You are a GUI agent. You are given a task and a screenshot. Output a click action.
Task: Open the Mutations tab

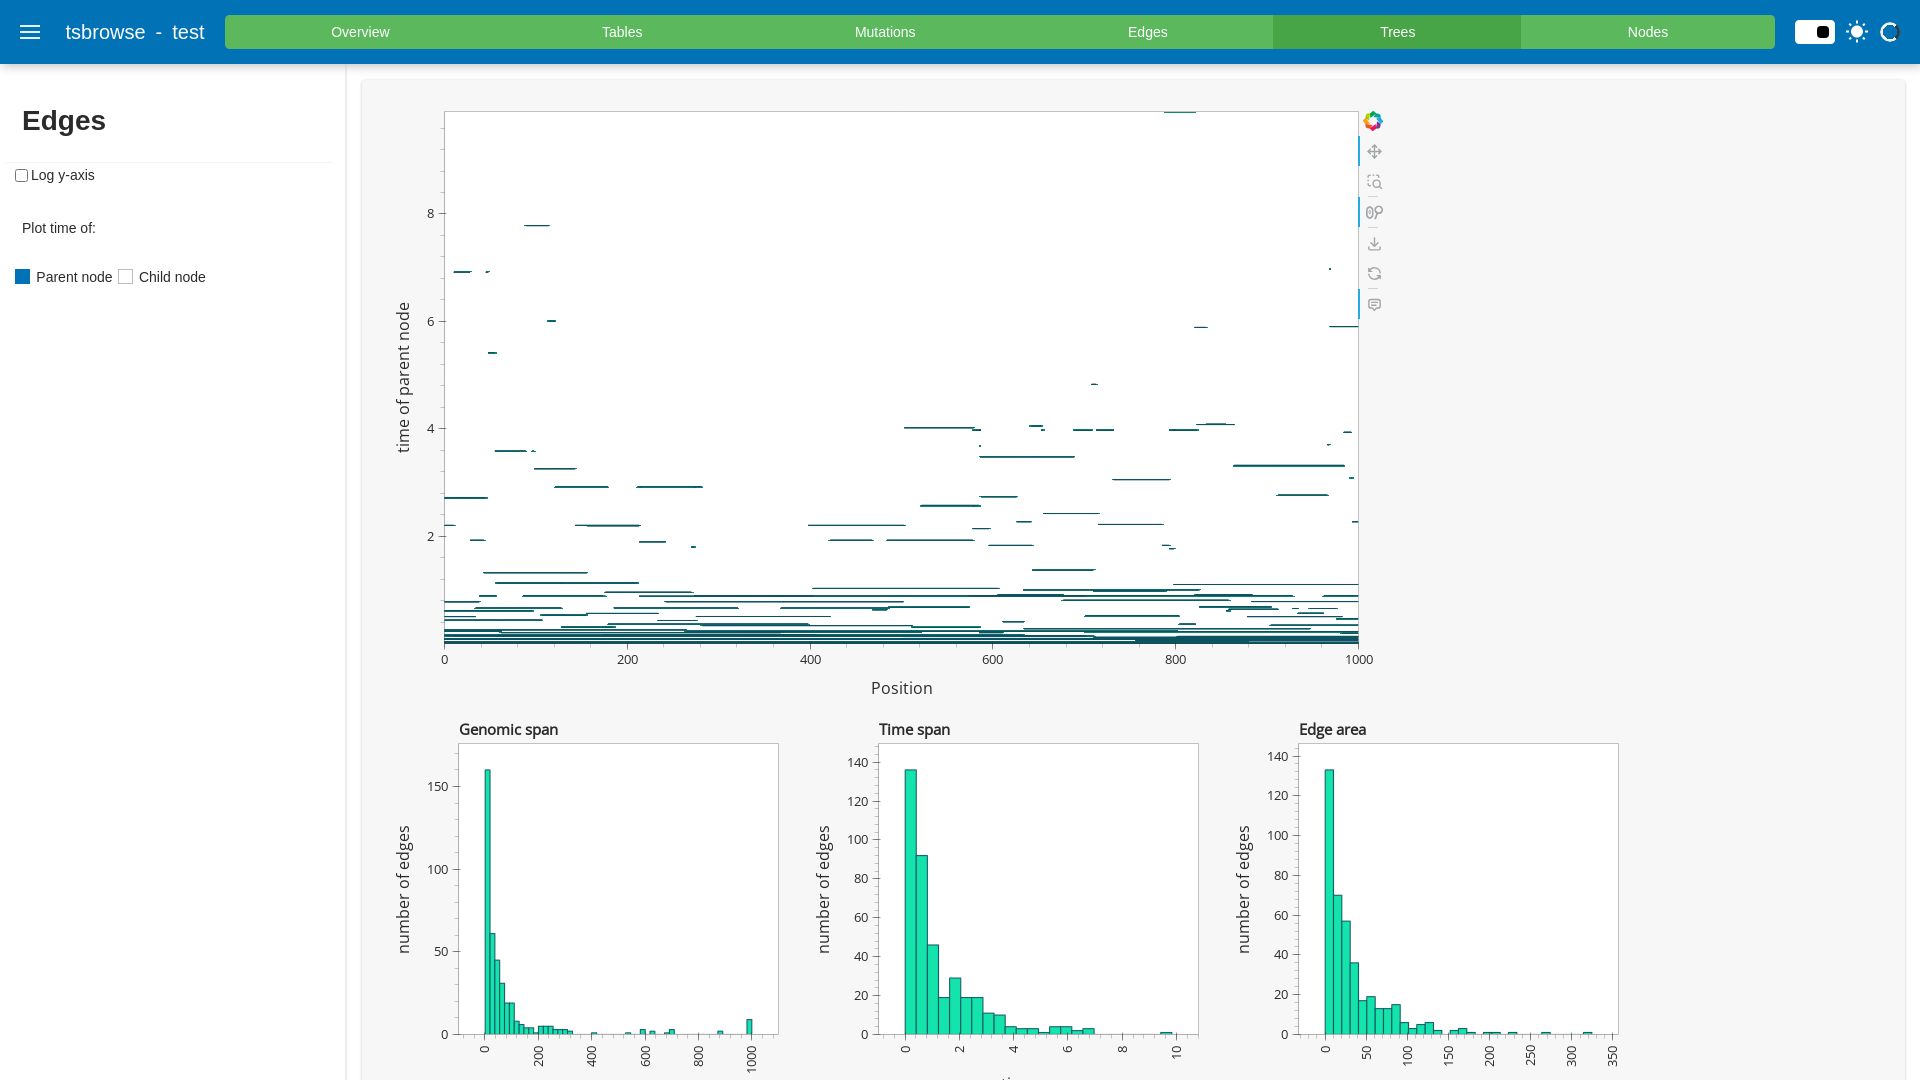coord(884,32)
